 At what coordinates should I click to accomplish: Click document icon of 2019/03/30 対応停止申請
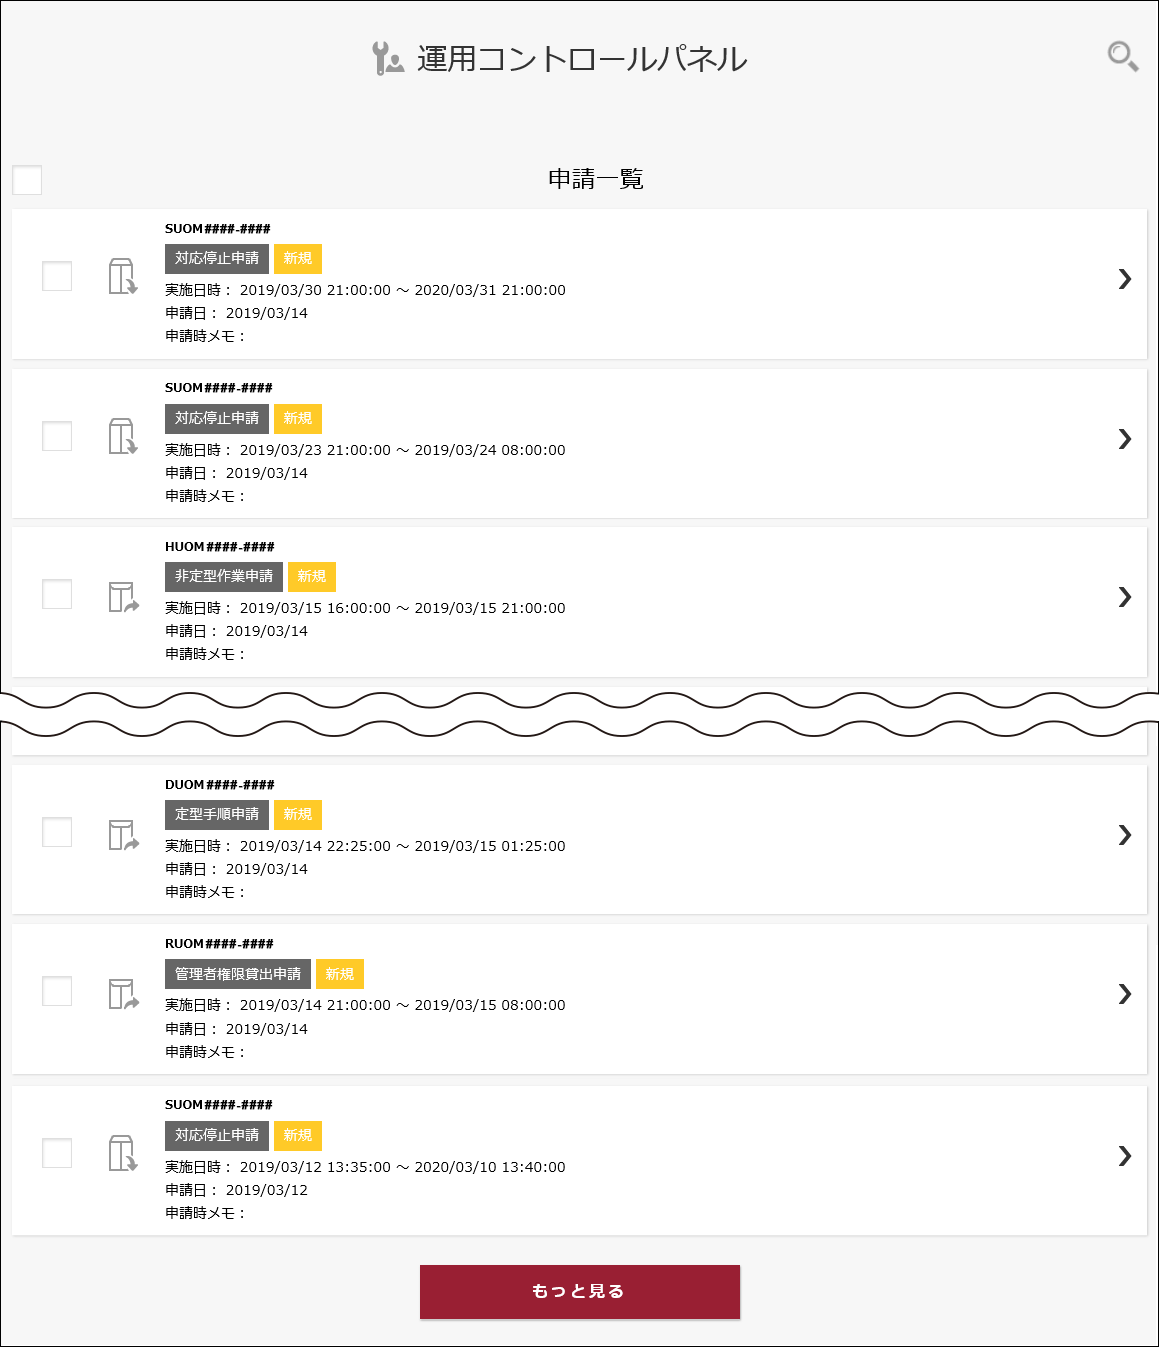click(x=122, y=276)
